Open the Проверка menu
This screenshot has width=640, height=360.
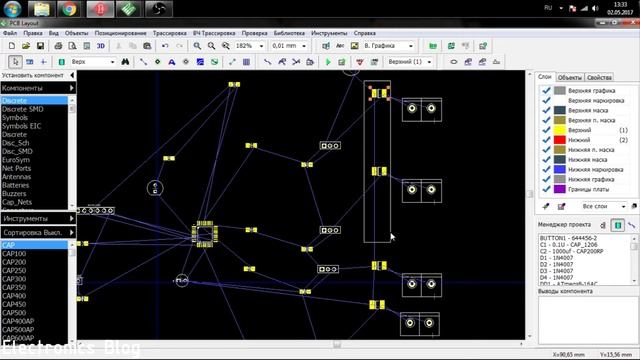pyautogui.click(x=254, y=33)
